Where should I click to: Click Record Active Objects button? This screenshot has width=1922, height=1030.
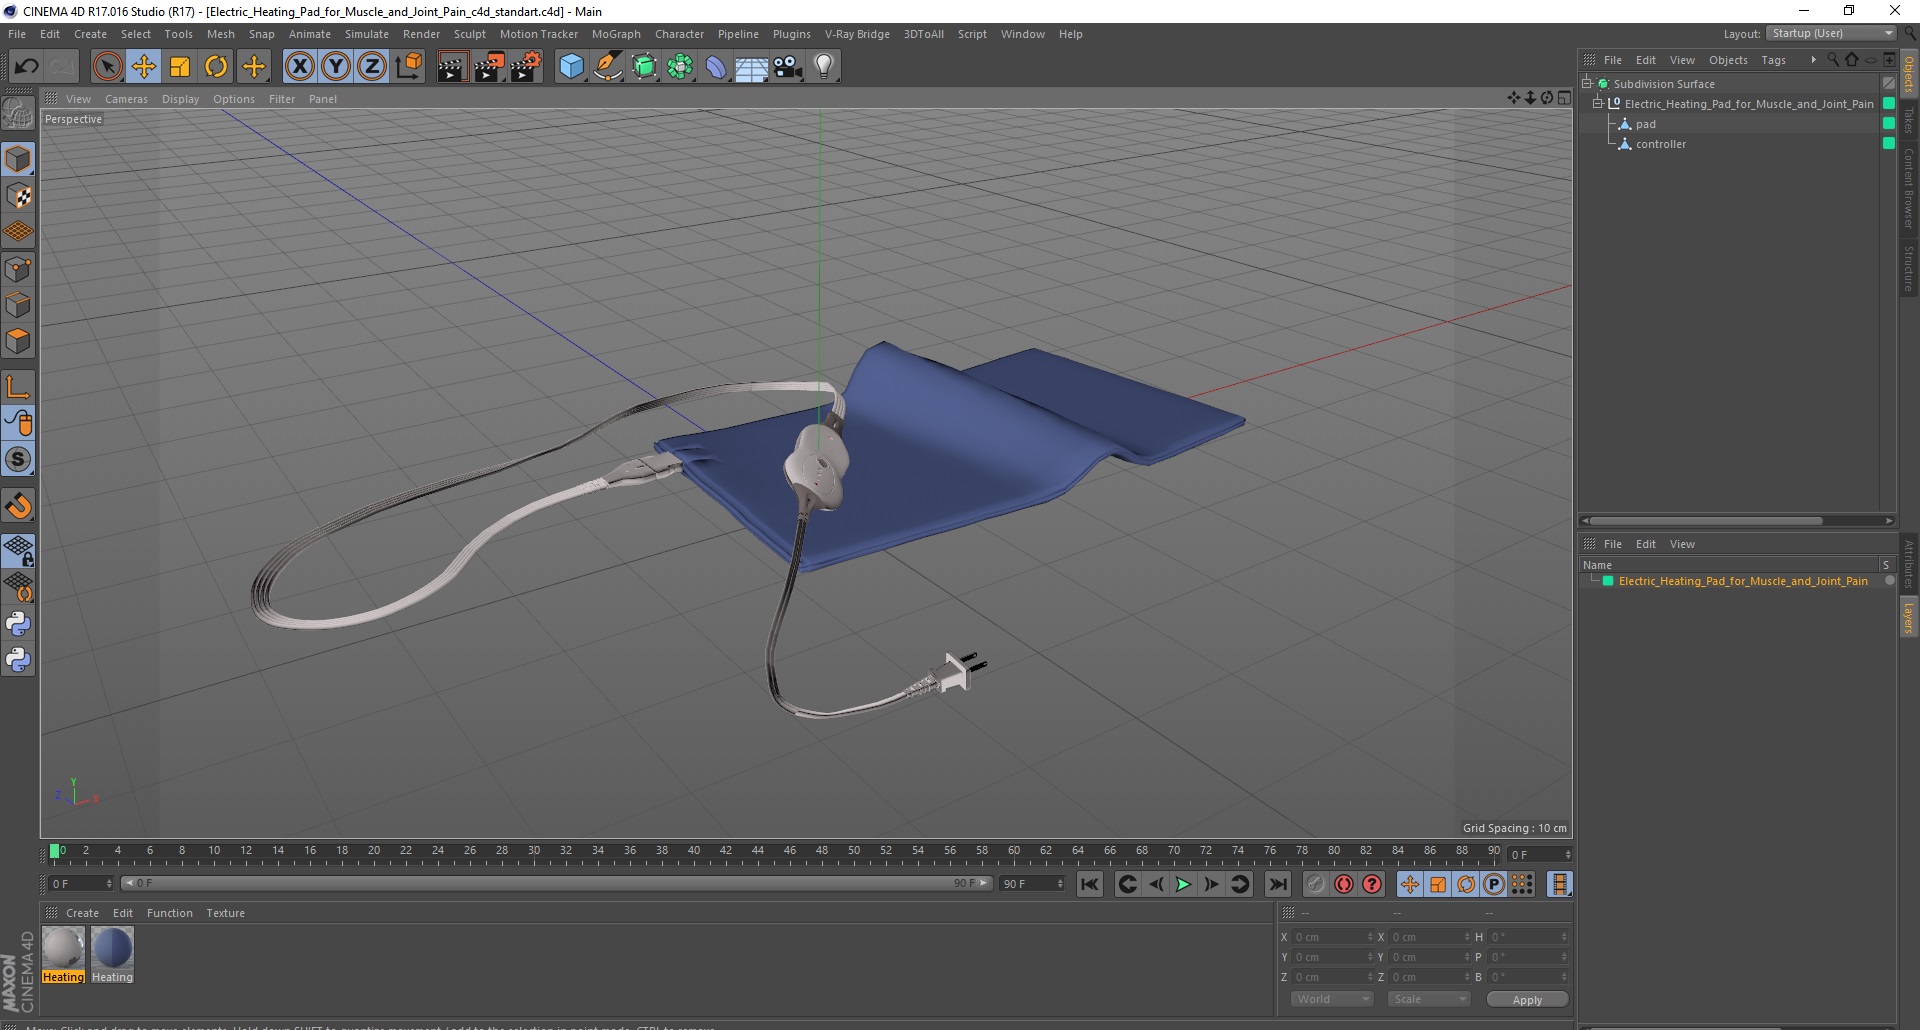(1316, 884)
